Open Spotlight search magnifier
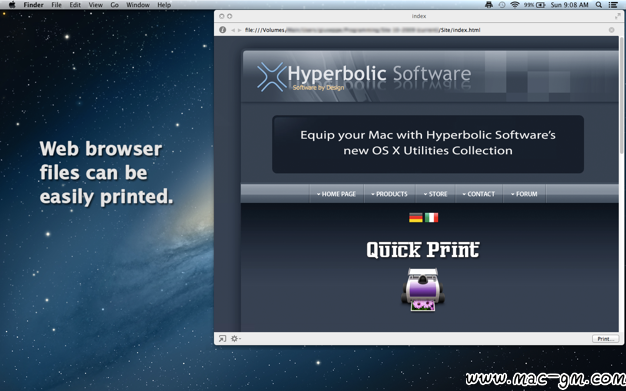 (x=599, y=5)
